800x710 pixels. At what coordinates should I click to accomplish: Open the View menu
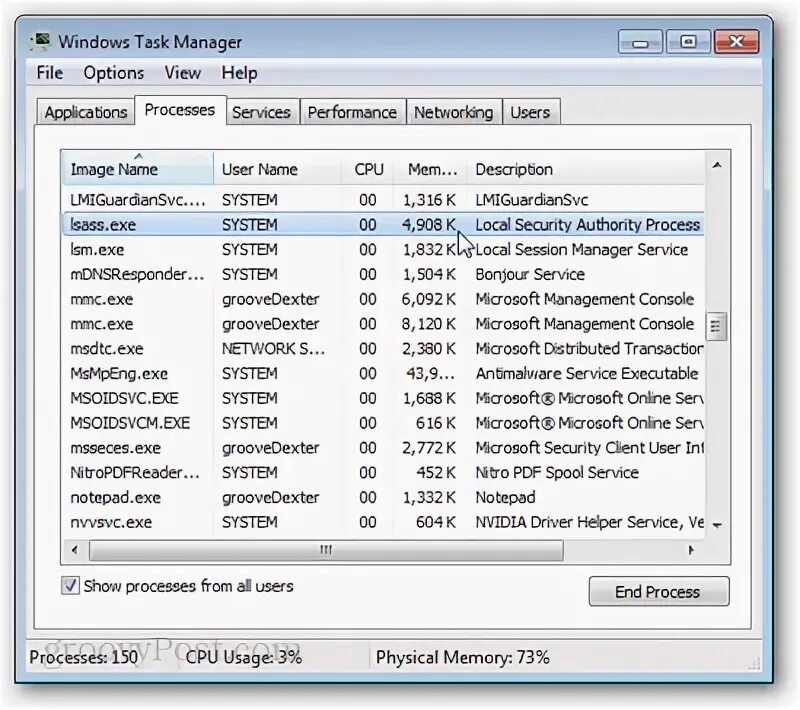pyautogui.click(x=182, y=73)
